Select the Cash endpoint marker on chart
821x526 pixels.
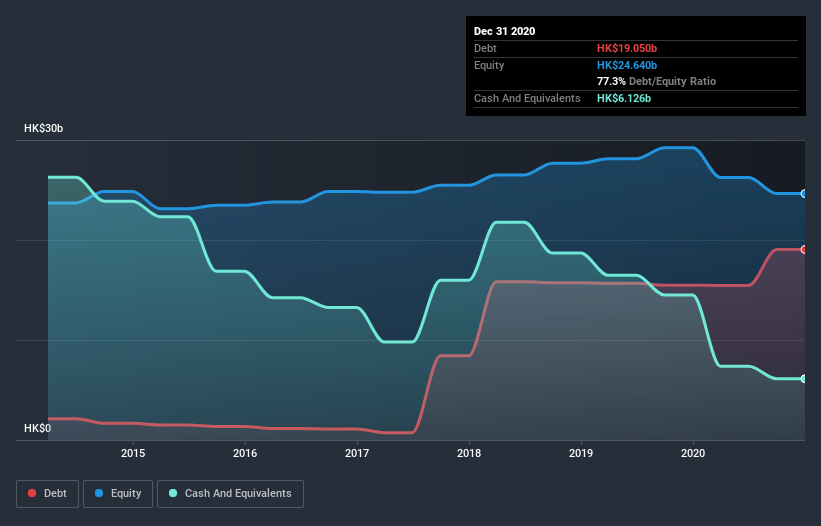804,378
